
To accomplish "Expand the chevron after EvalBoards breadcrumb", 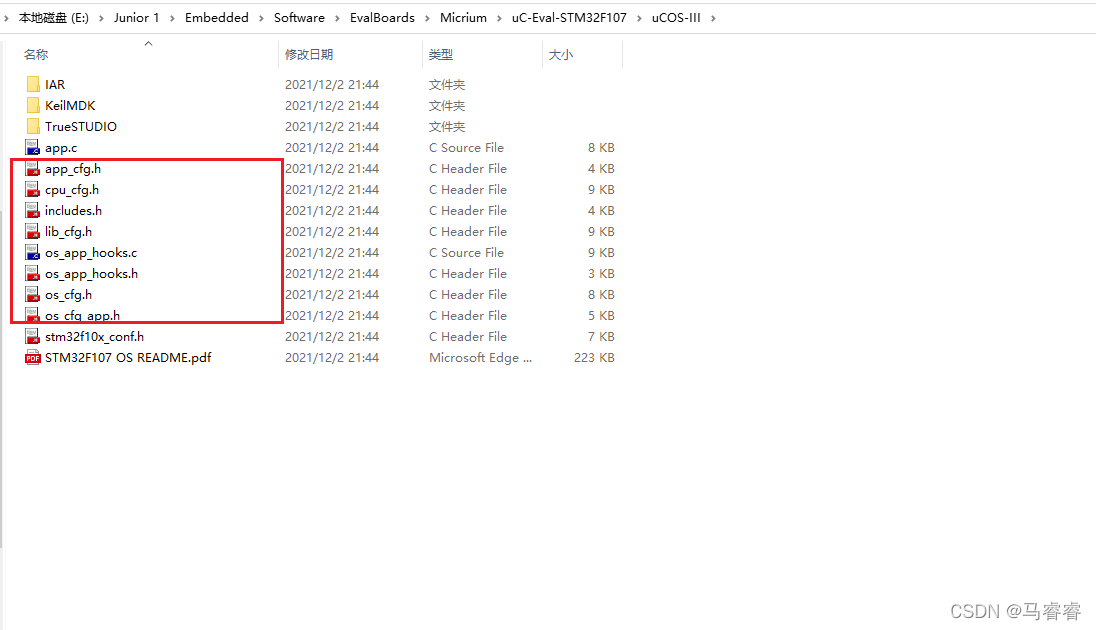I will point(427,18).
